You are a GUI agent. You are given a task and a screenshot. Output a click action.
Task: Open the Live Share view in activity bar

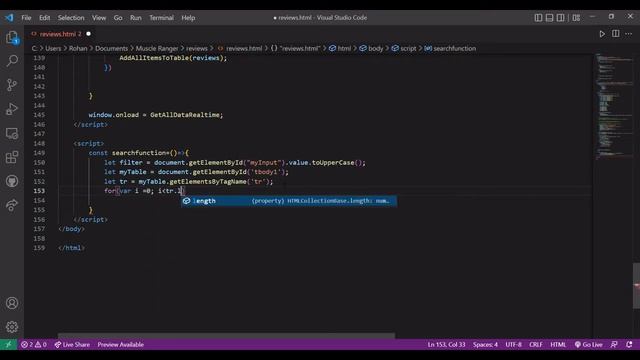click(x=12, y=205)
